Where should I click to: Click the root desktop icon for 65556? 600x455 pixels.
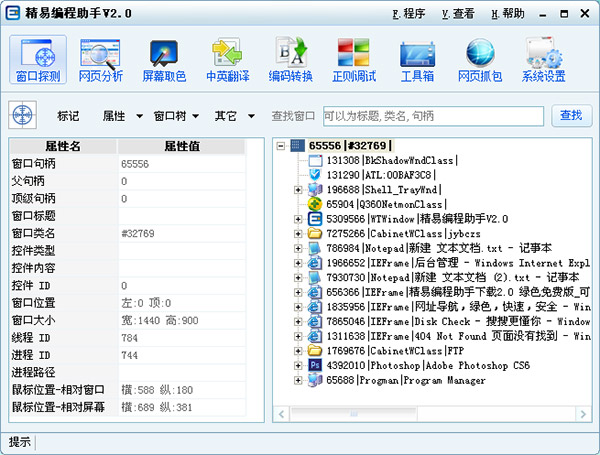coord(297,145)
